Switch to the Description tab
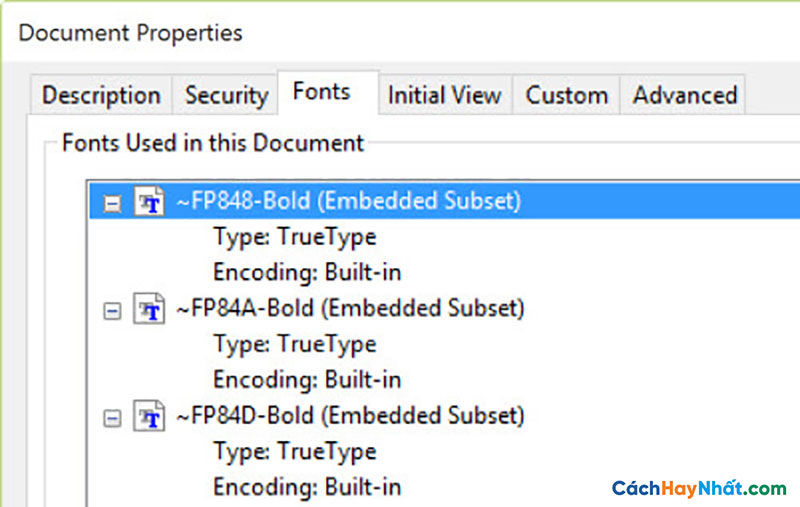The height and width of the screenshot is (507, 800). click(x=101, y=95)
